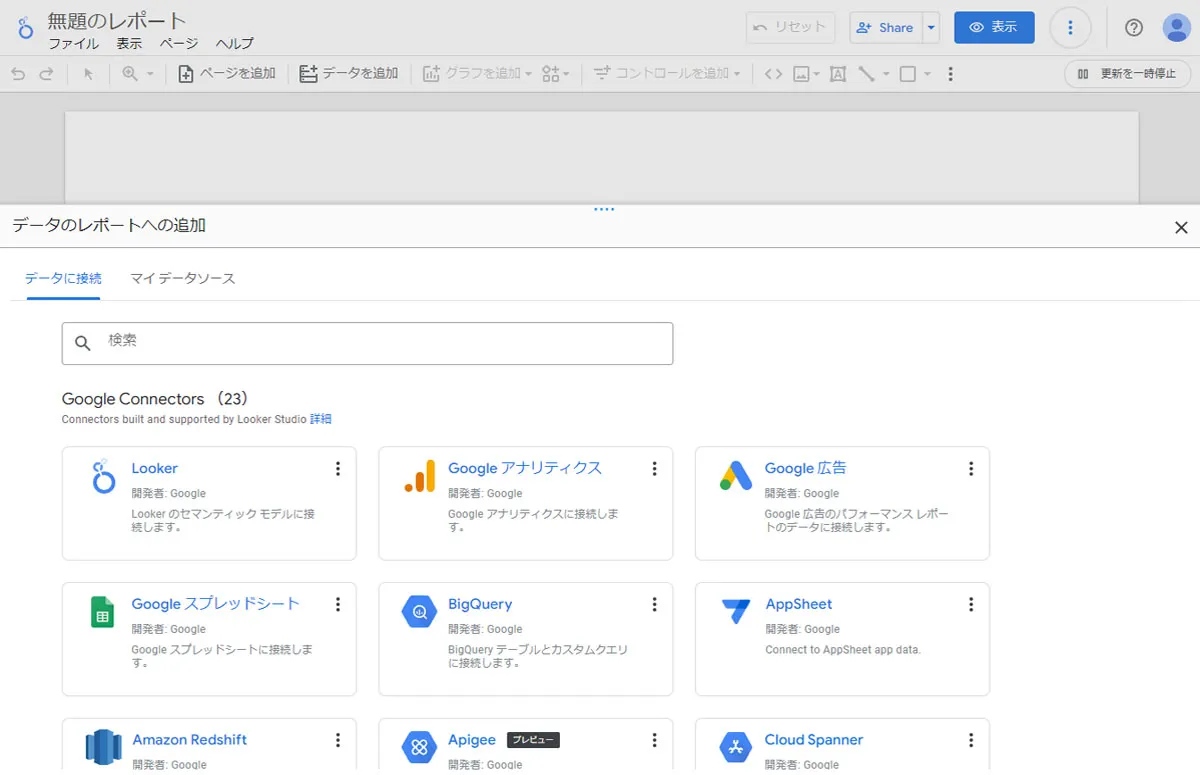
Task: Open three-dot menu on Google アナリティクス card
Action: [654, 469]
